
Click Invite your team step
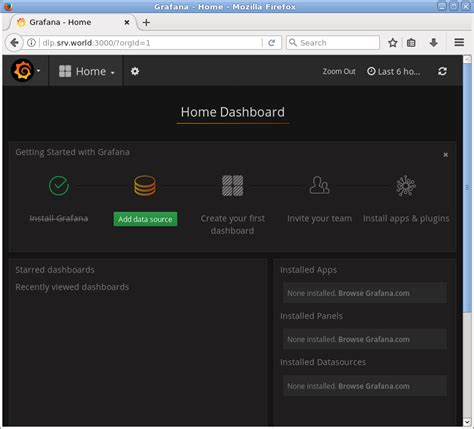[x=319, y=218]
